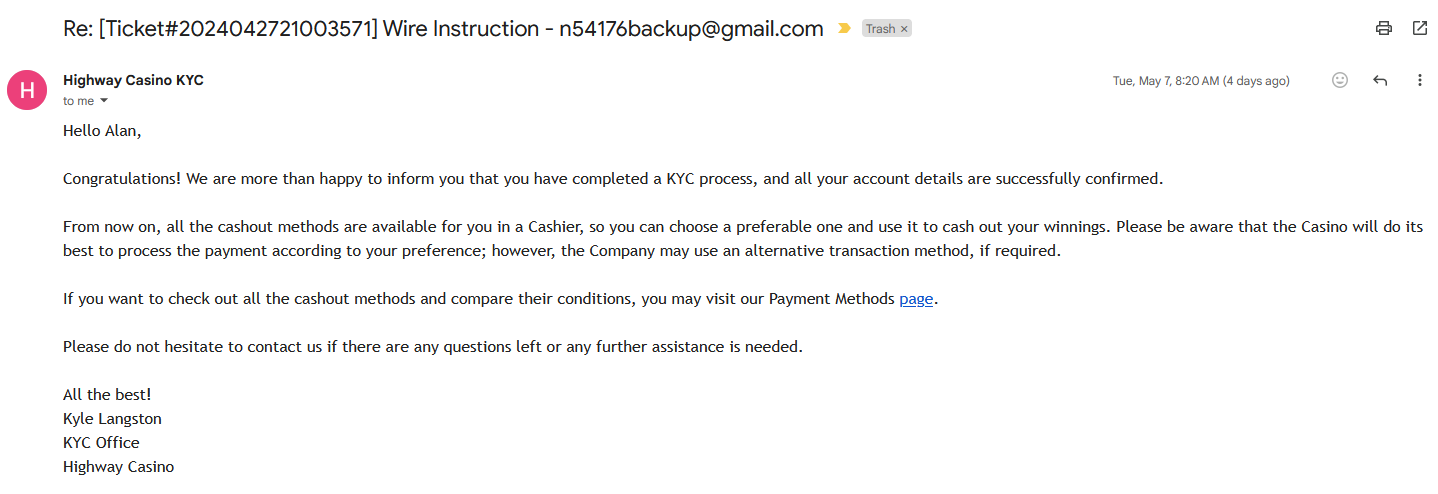Click the Print all printer icon

pyautogui.click(x=1384, y=28)
